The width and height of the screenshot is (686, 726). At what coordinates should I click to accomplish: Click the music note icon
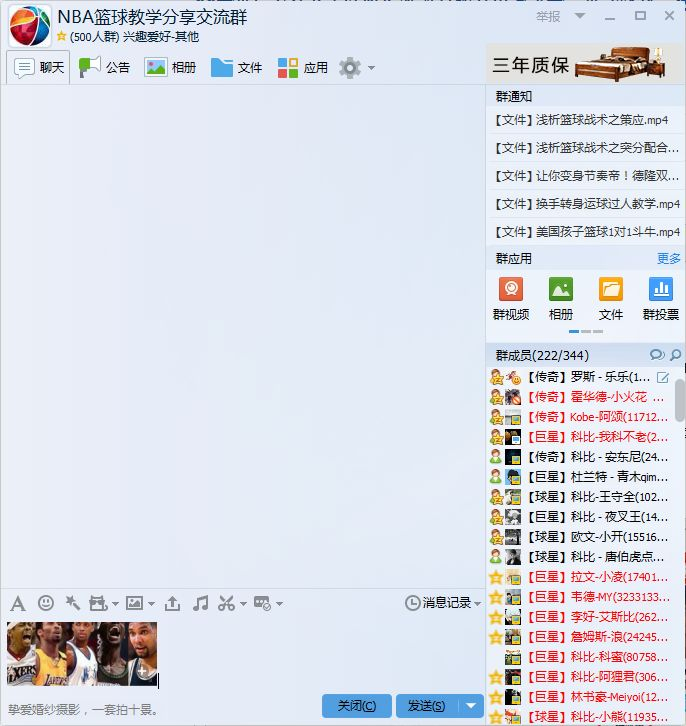pos(200,603)
